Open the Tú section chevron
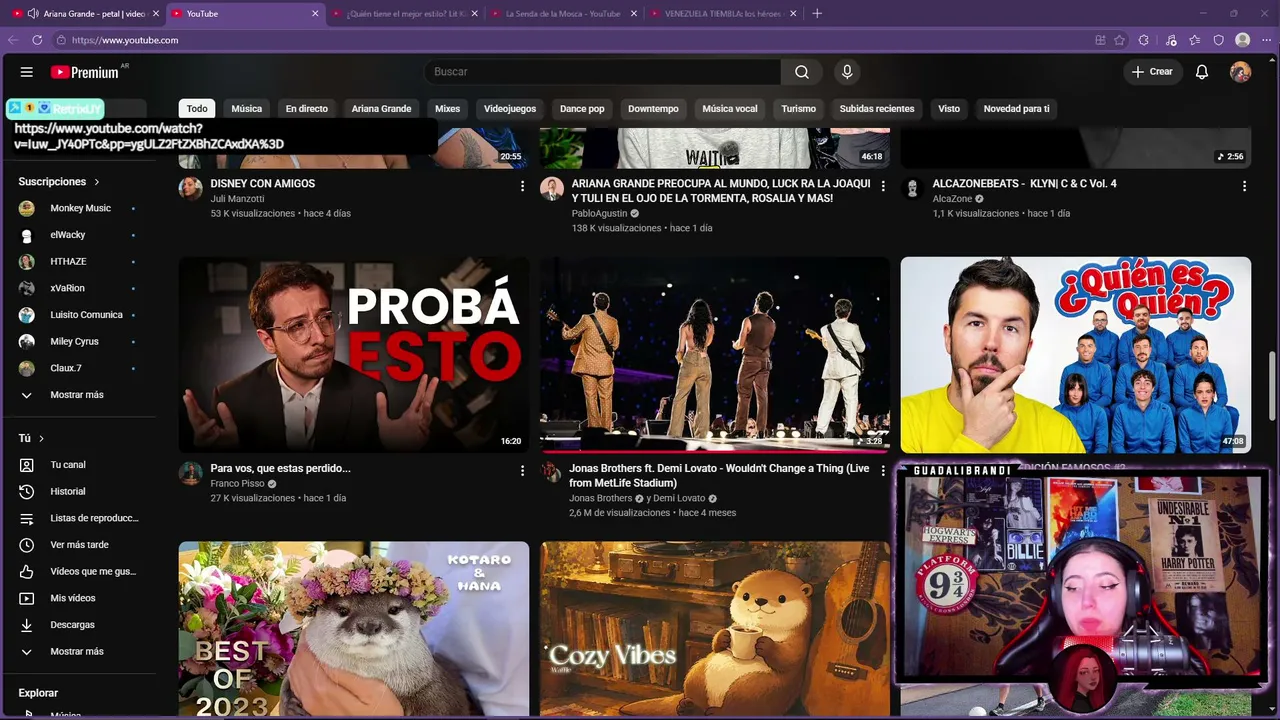This screenshot has width=1280, height=720. [x=41, y=439]
